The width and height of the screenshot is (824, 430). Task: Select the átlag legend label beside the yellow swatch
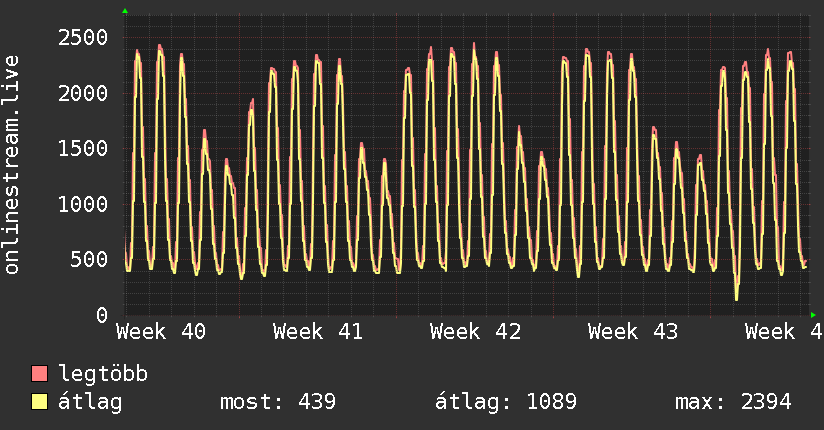tap(90, 402)
